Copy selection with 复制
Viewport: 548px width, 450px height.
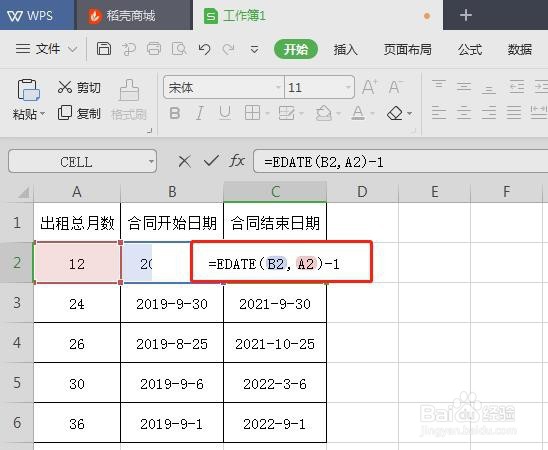point(79,113)
